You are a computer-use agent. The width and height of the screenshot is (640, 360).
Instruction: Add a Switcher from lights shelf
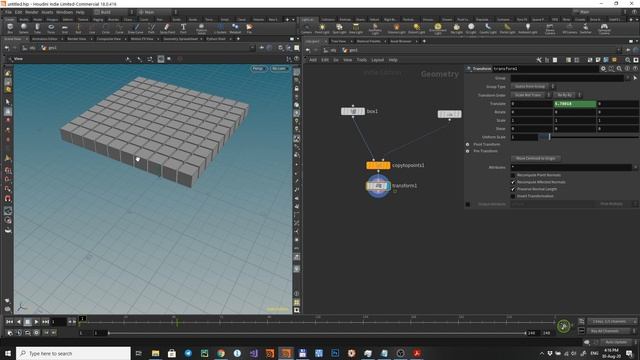(x=585, y=29)
